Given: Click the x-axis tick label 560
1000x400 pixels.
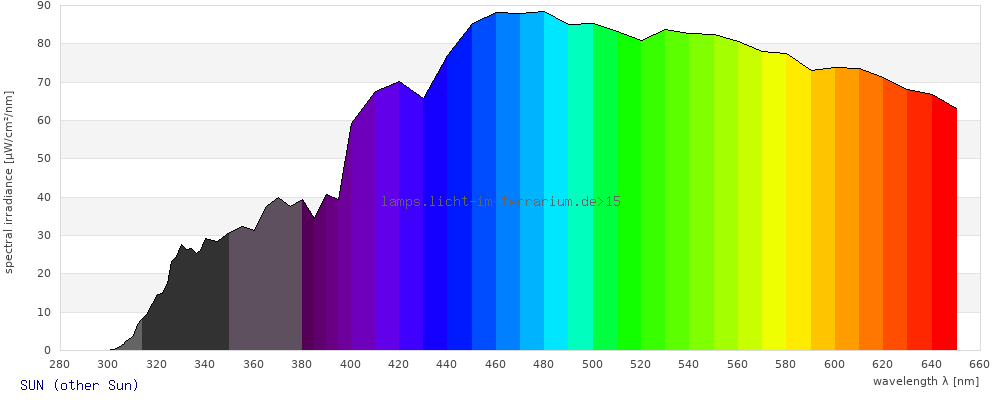Looking at the screenshot, I should point(738,364).
